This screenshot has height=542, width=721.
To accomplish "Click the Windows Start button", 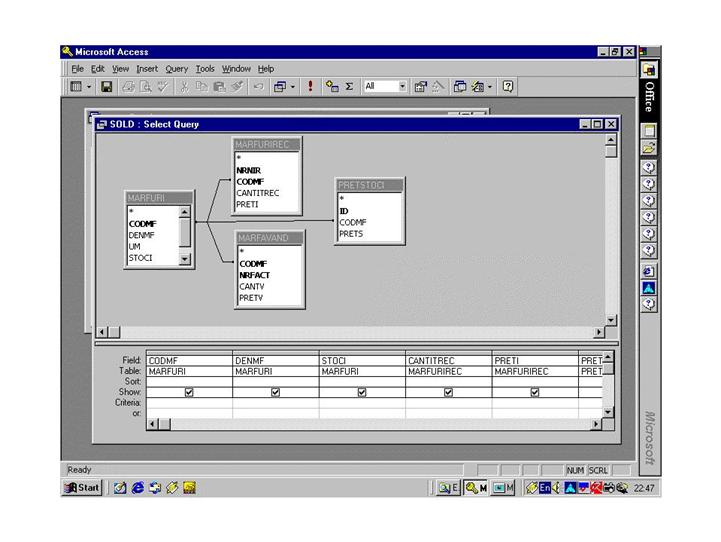I will pyautogui.click(x=82, y=488).
